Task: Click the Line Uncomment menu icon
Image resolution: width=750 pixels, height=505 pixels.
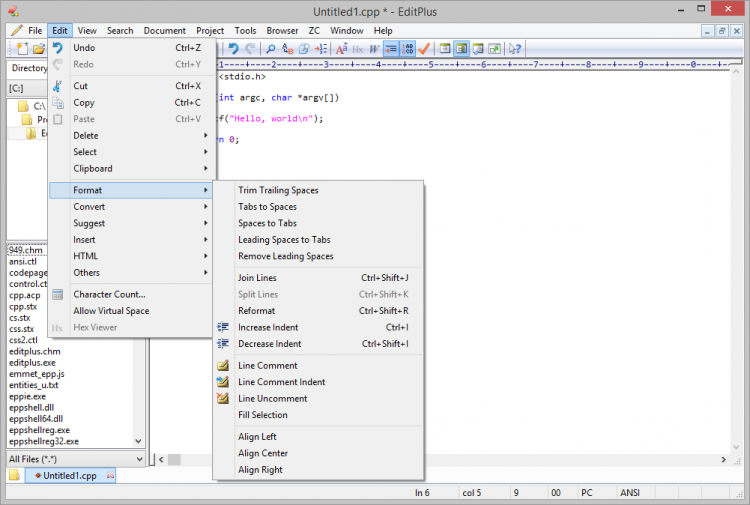Action: click(223, 398)
